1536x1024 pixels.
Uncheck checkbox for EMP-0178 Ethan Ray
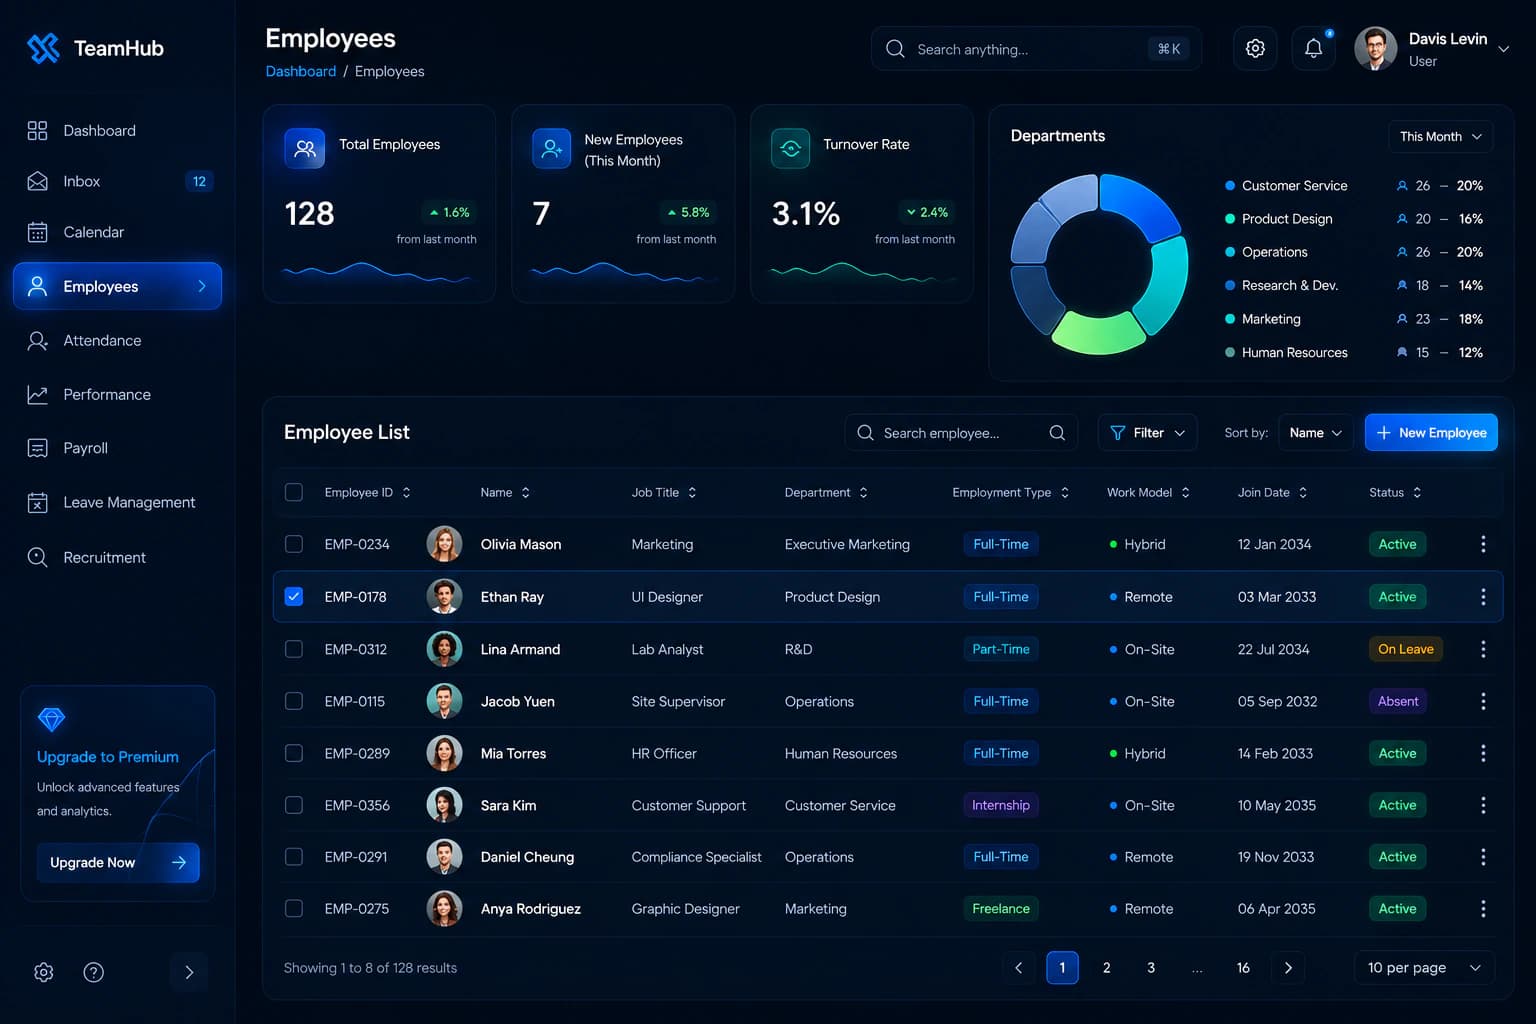[294, 597]
